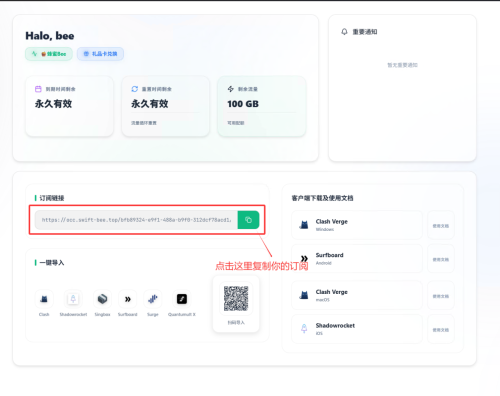The height and width of the screenshot is (396, 500).
Task: Import subscription into Shadowrocket via its icon
Action: (73, 299)
